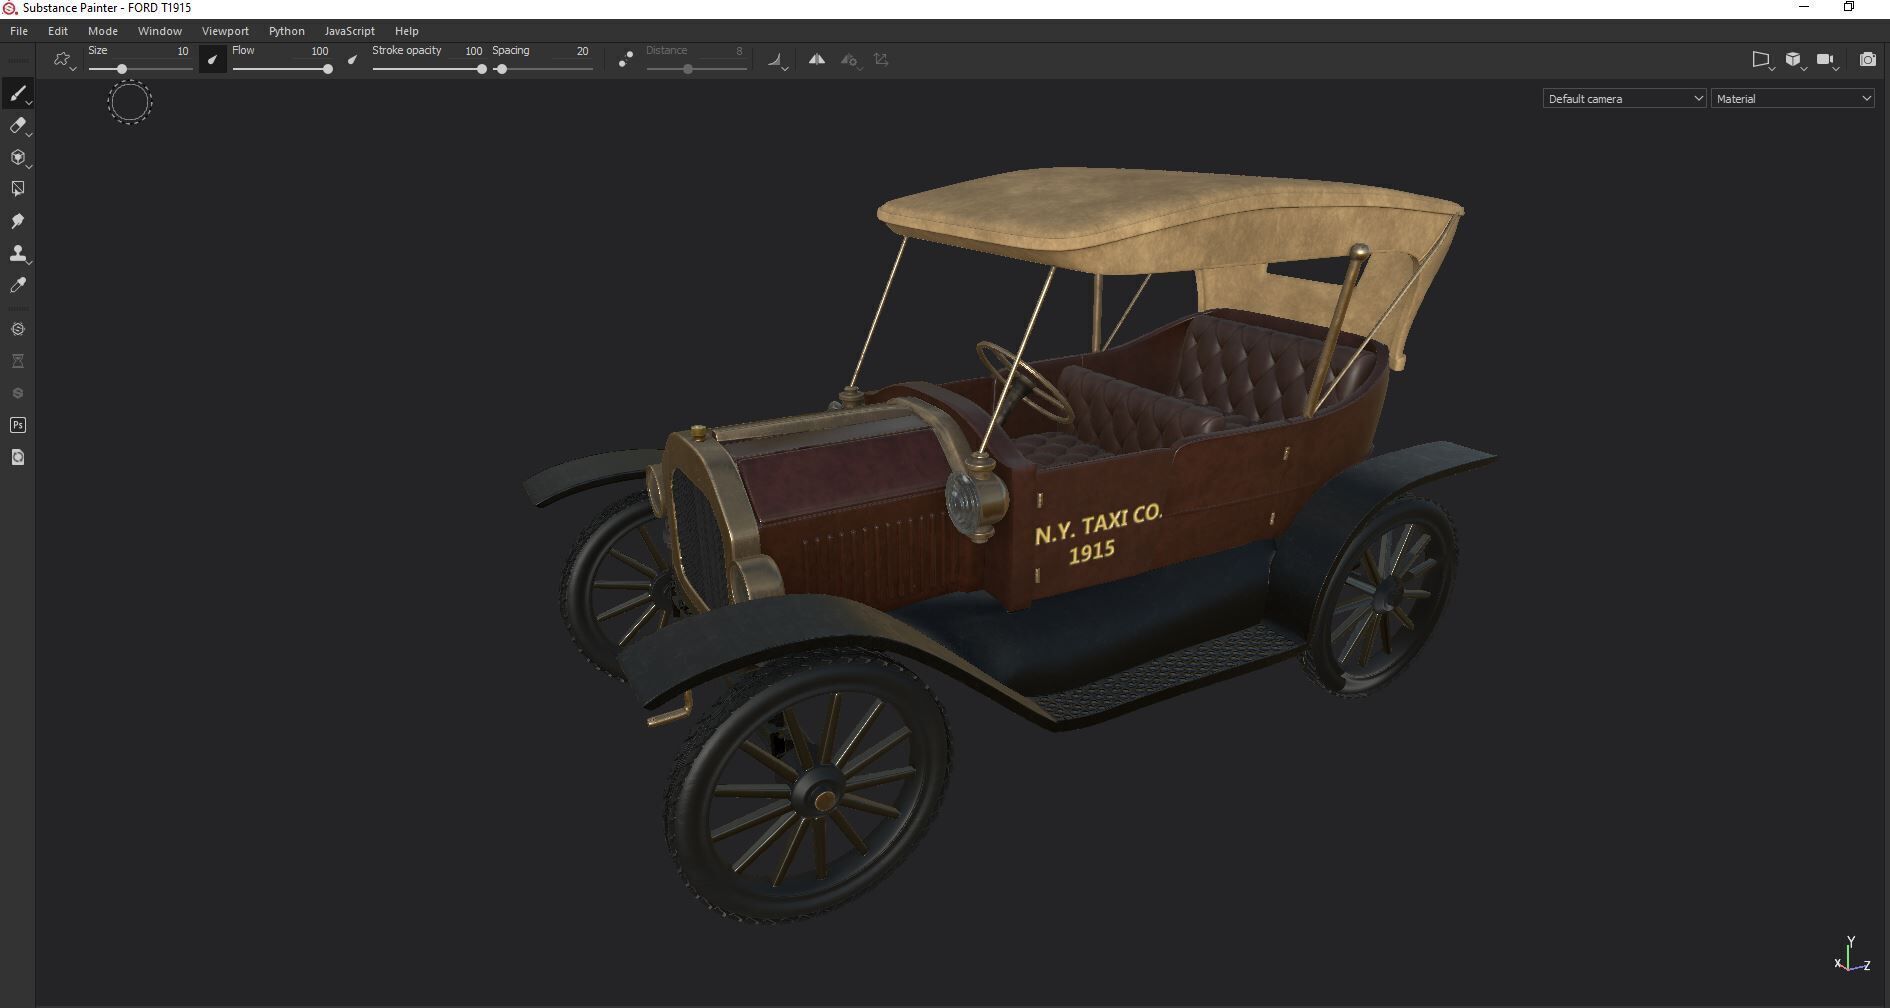Minimize the Substance Painter window
Viewport: 1890px width, 1008px height.
coord(1804,7)
